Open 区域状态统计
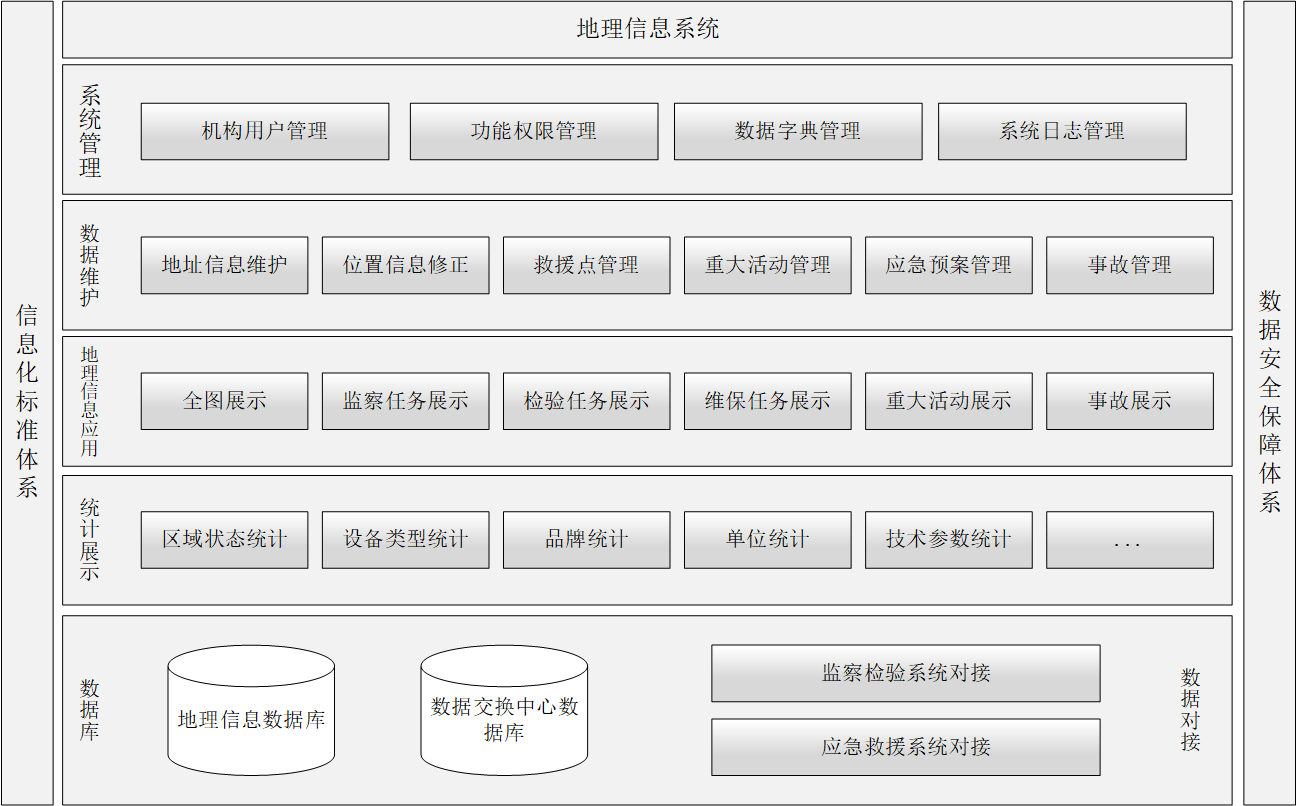1297x806 pixels. 224,540
